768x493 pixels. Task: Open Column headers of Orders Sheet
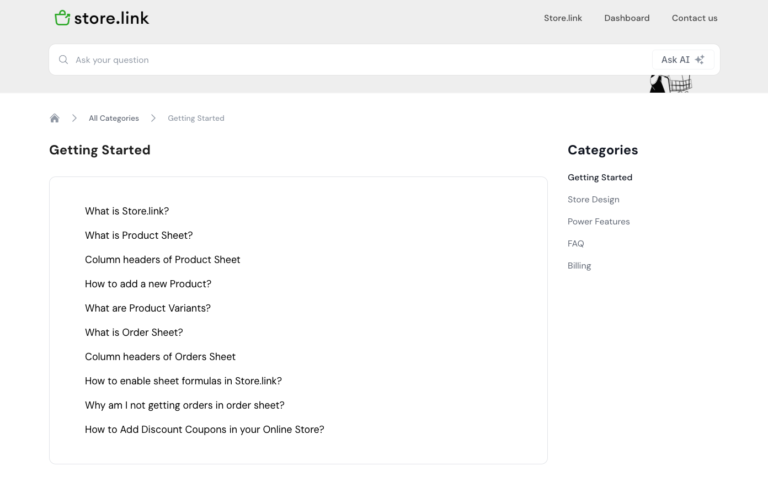point(160,357)
